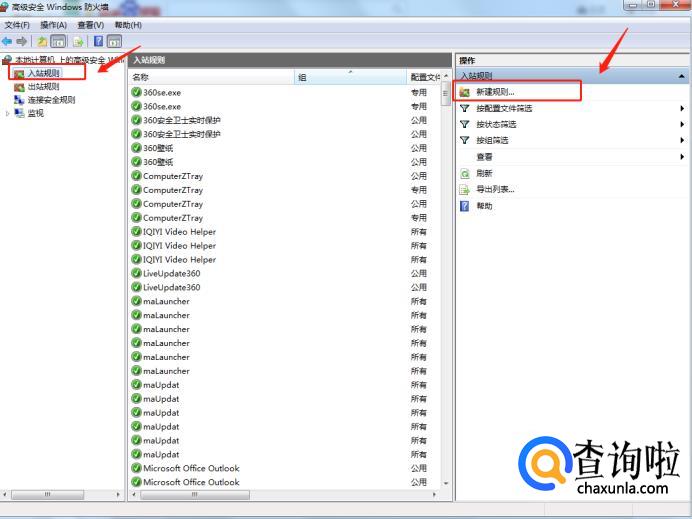This screenshot has width=692, height=519.
Task: Toggle the action pane toolbar icon
Action: (114, 41)
